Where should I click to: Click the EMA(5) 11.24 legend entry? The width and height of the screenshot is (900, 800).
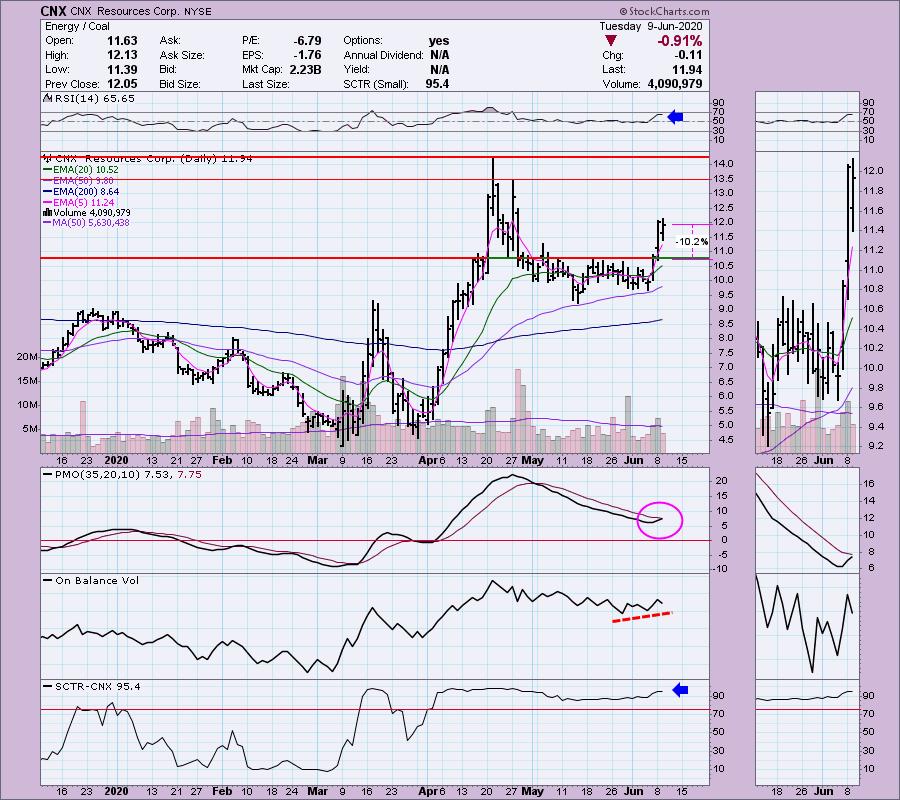[79, 203]
